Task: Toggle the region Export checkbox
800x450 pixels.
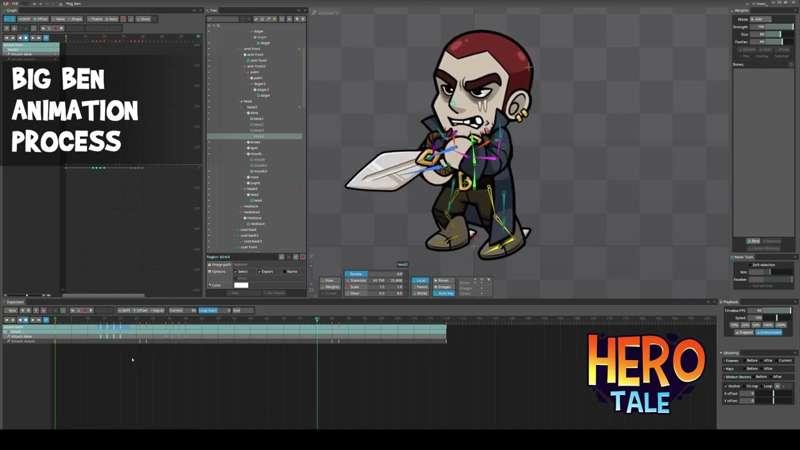Action: 265,271
